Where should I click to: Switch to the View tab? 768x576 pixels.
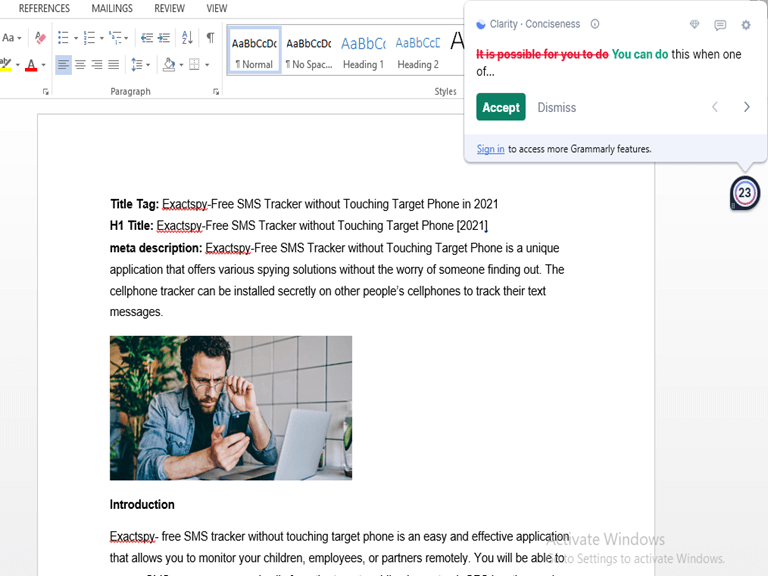pos(216,8)
